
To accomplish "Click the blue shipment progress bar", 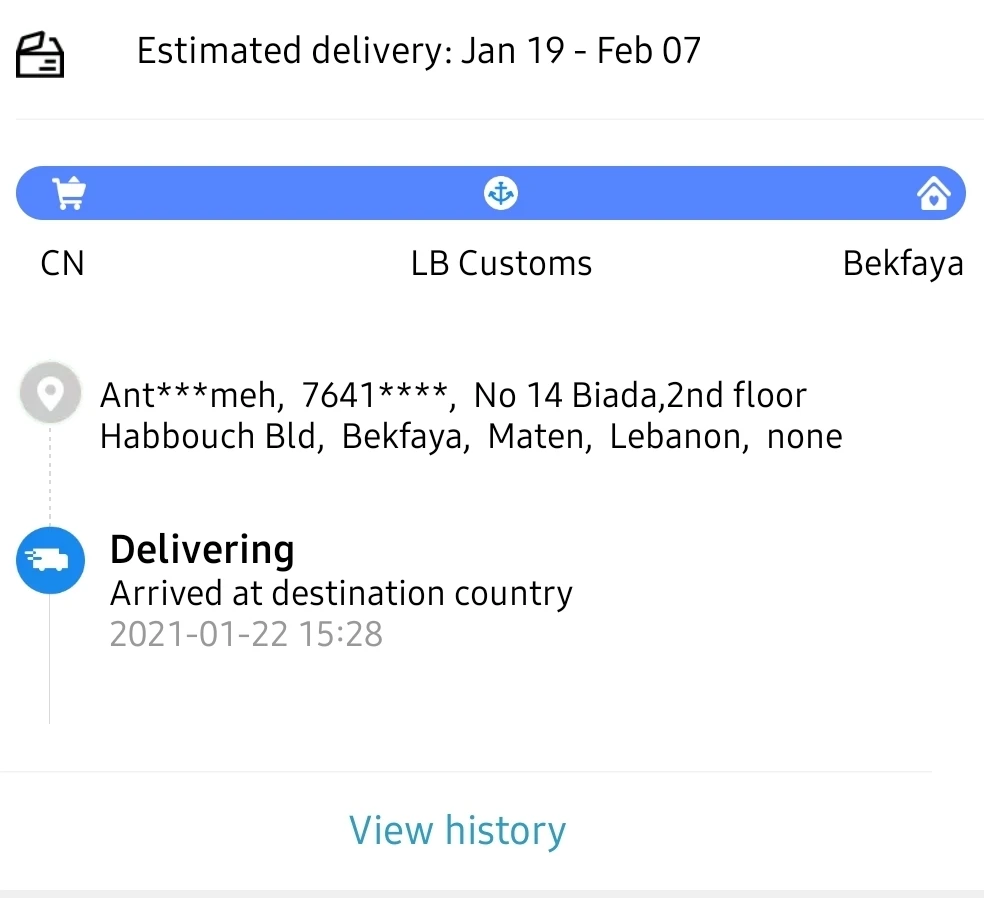I will [280, 193].
